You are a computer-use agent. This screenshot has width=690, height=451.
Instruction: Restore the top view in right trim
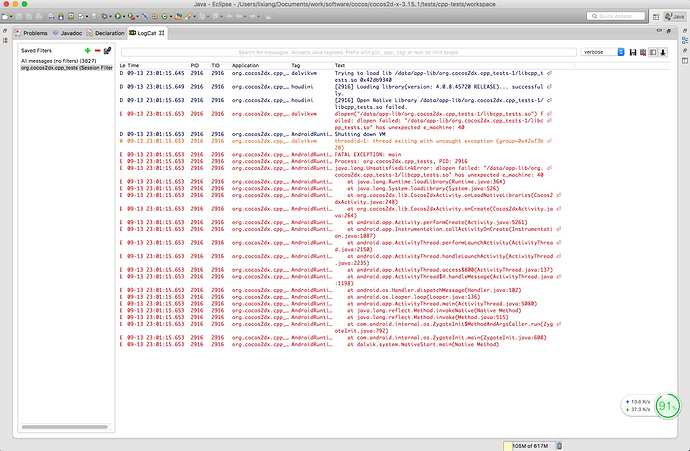click(x=685, y=31)
